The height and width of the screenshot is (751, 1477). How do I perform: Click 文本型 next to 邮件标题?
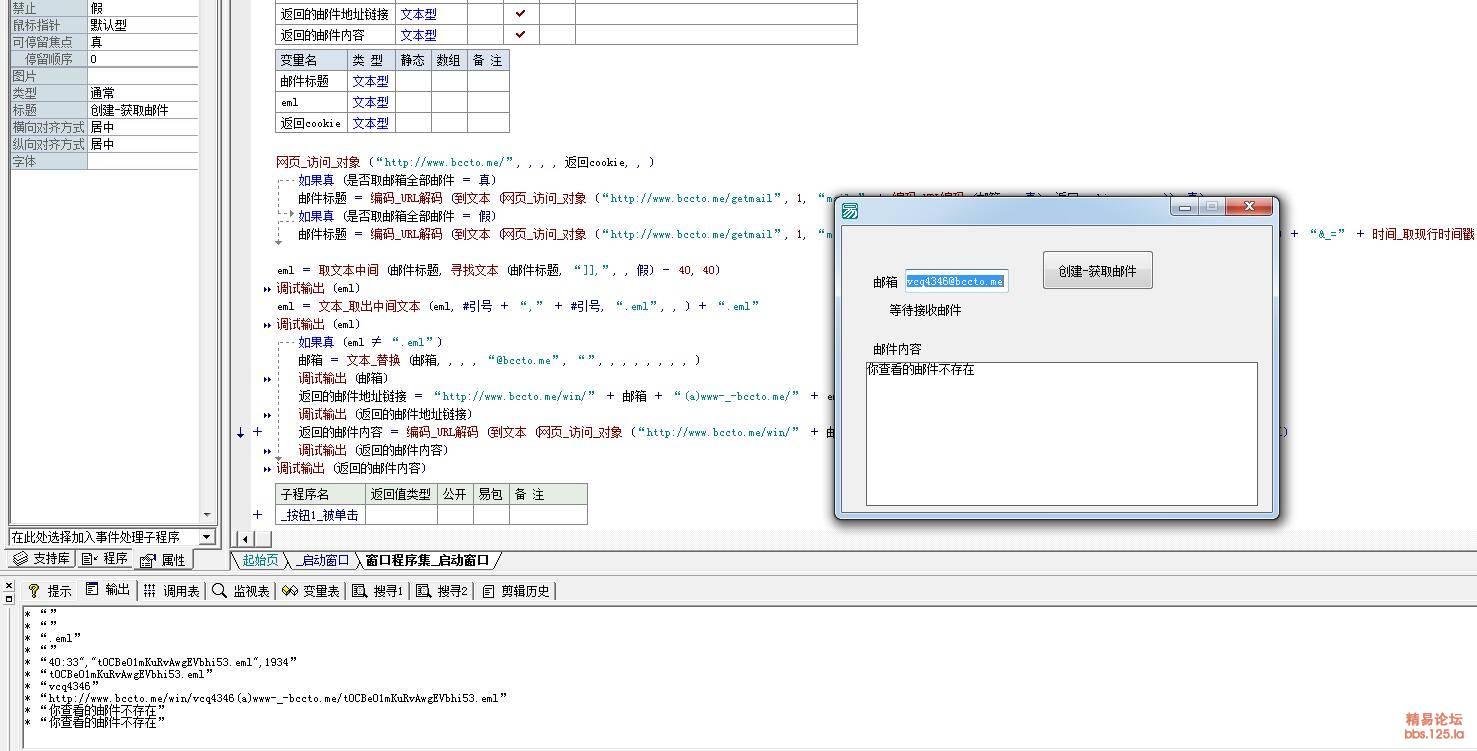370,81
